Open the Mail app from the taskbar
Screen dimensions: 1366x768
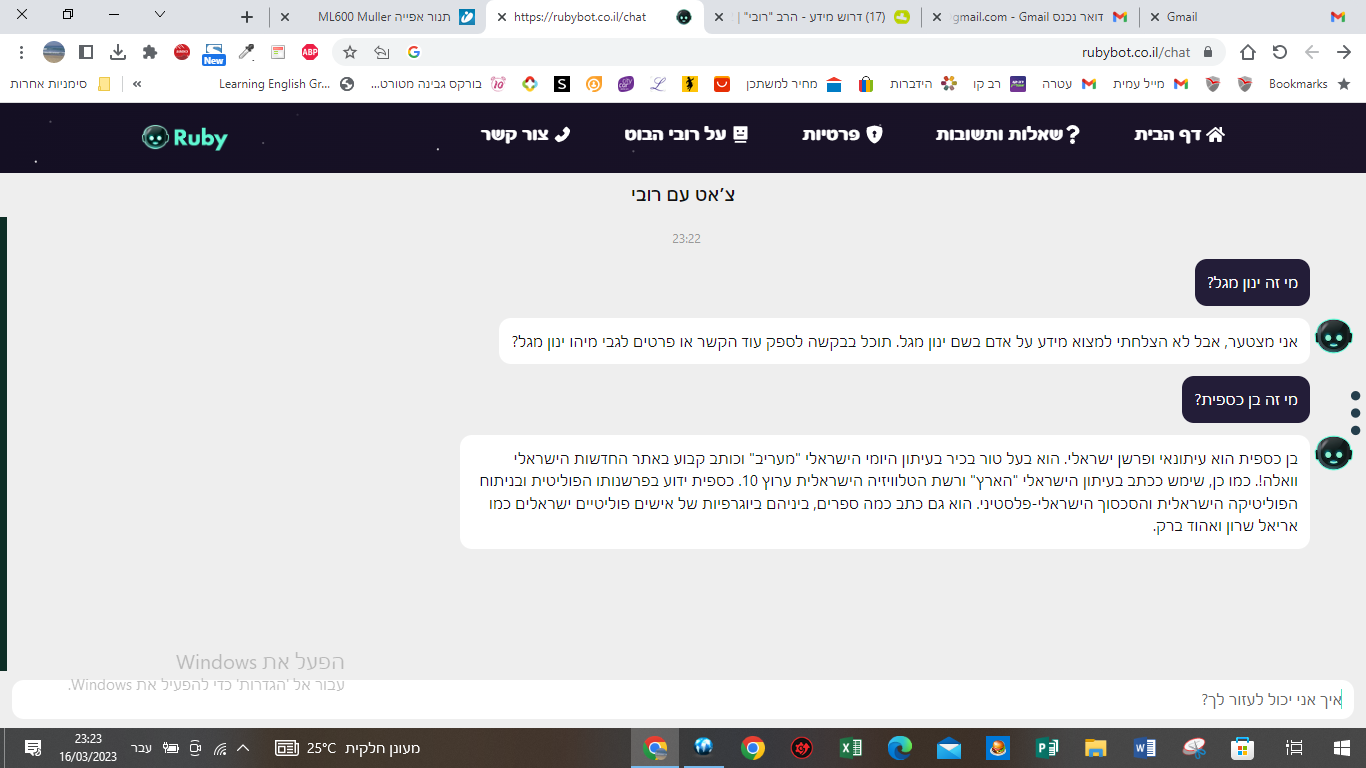[x=949, y=748]
